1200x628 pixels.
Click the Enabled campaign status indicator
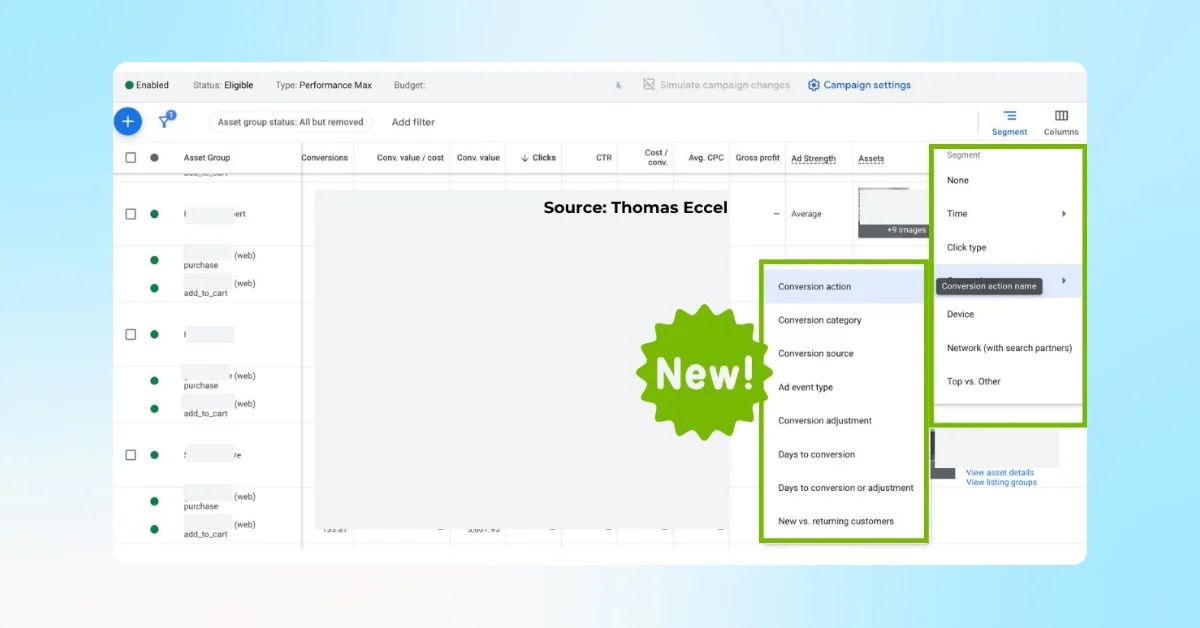147,85
